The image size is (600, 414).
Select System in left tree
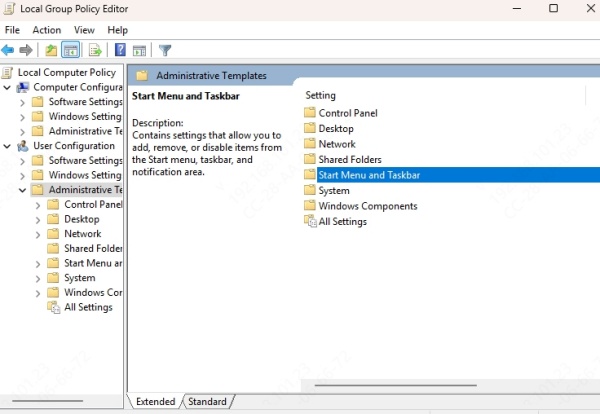tap(80, 278)
